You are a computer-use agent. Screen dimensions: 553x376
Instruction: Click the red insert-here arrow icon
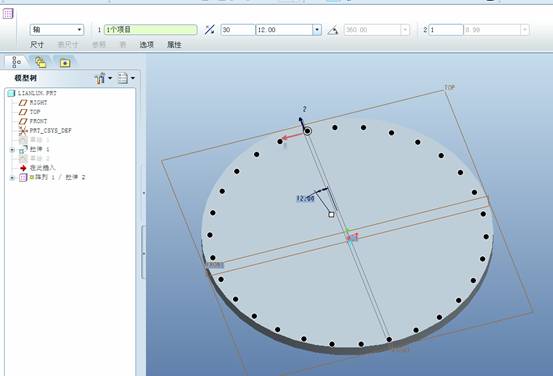coord(23,168)
